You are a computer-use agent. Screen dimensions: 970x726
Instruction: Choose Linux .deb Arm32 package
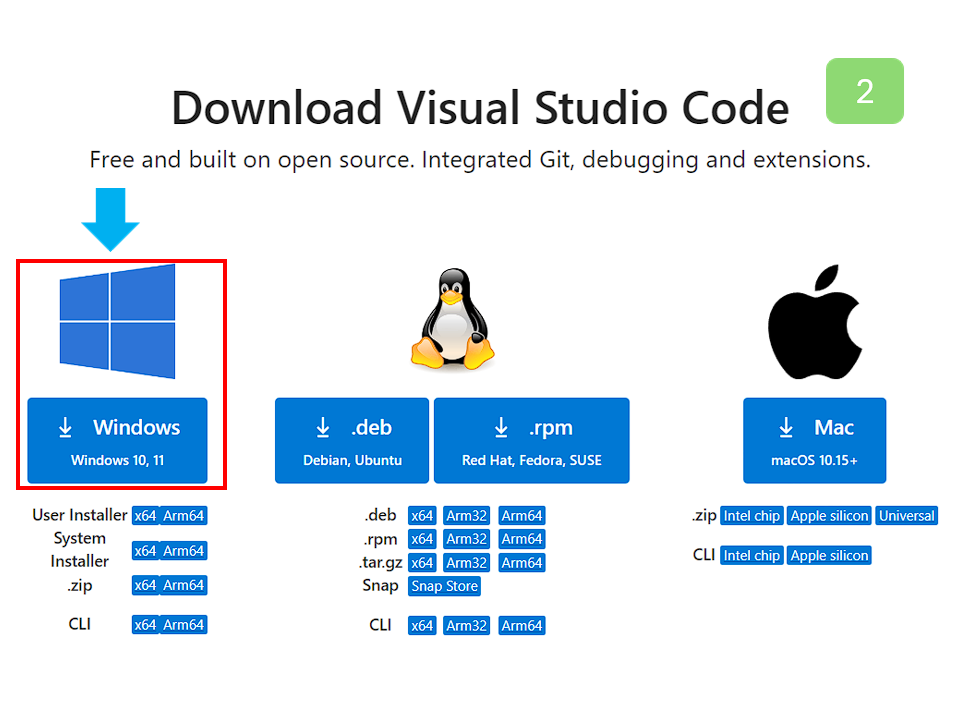(x=466, y=516)
